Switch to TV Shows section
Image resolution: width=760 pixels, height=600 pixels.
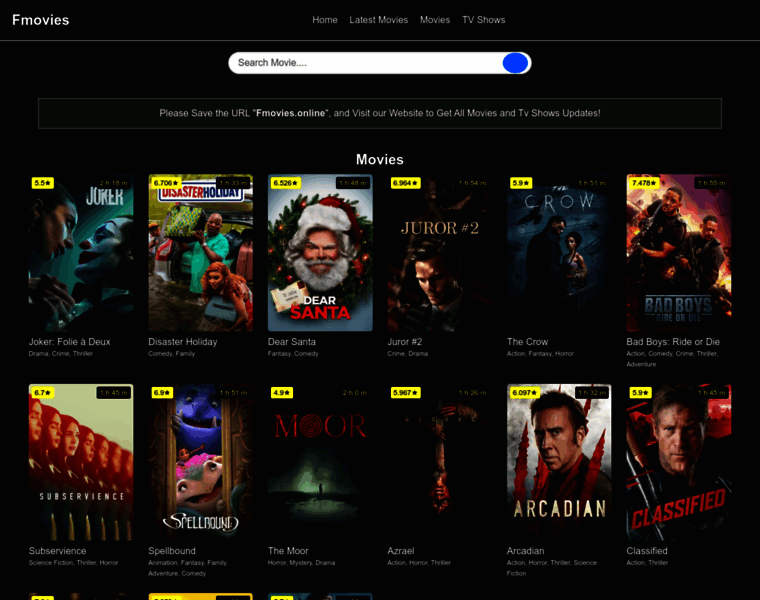point(484,20)
